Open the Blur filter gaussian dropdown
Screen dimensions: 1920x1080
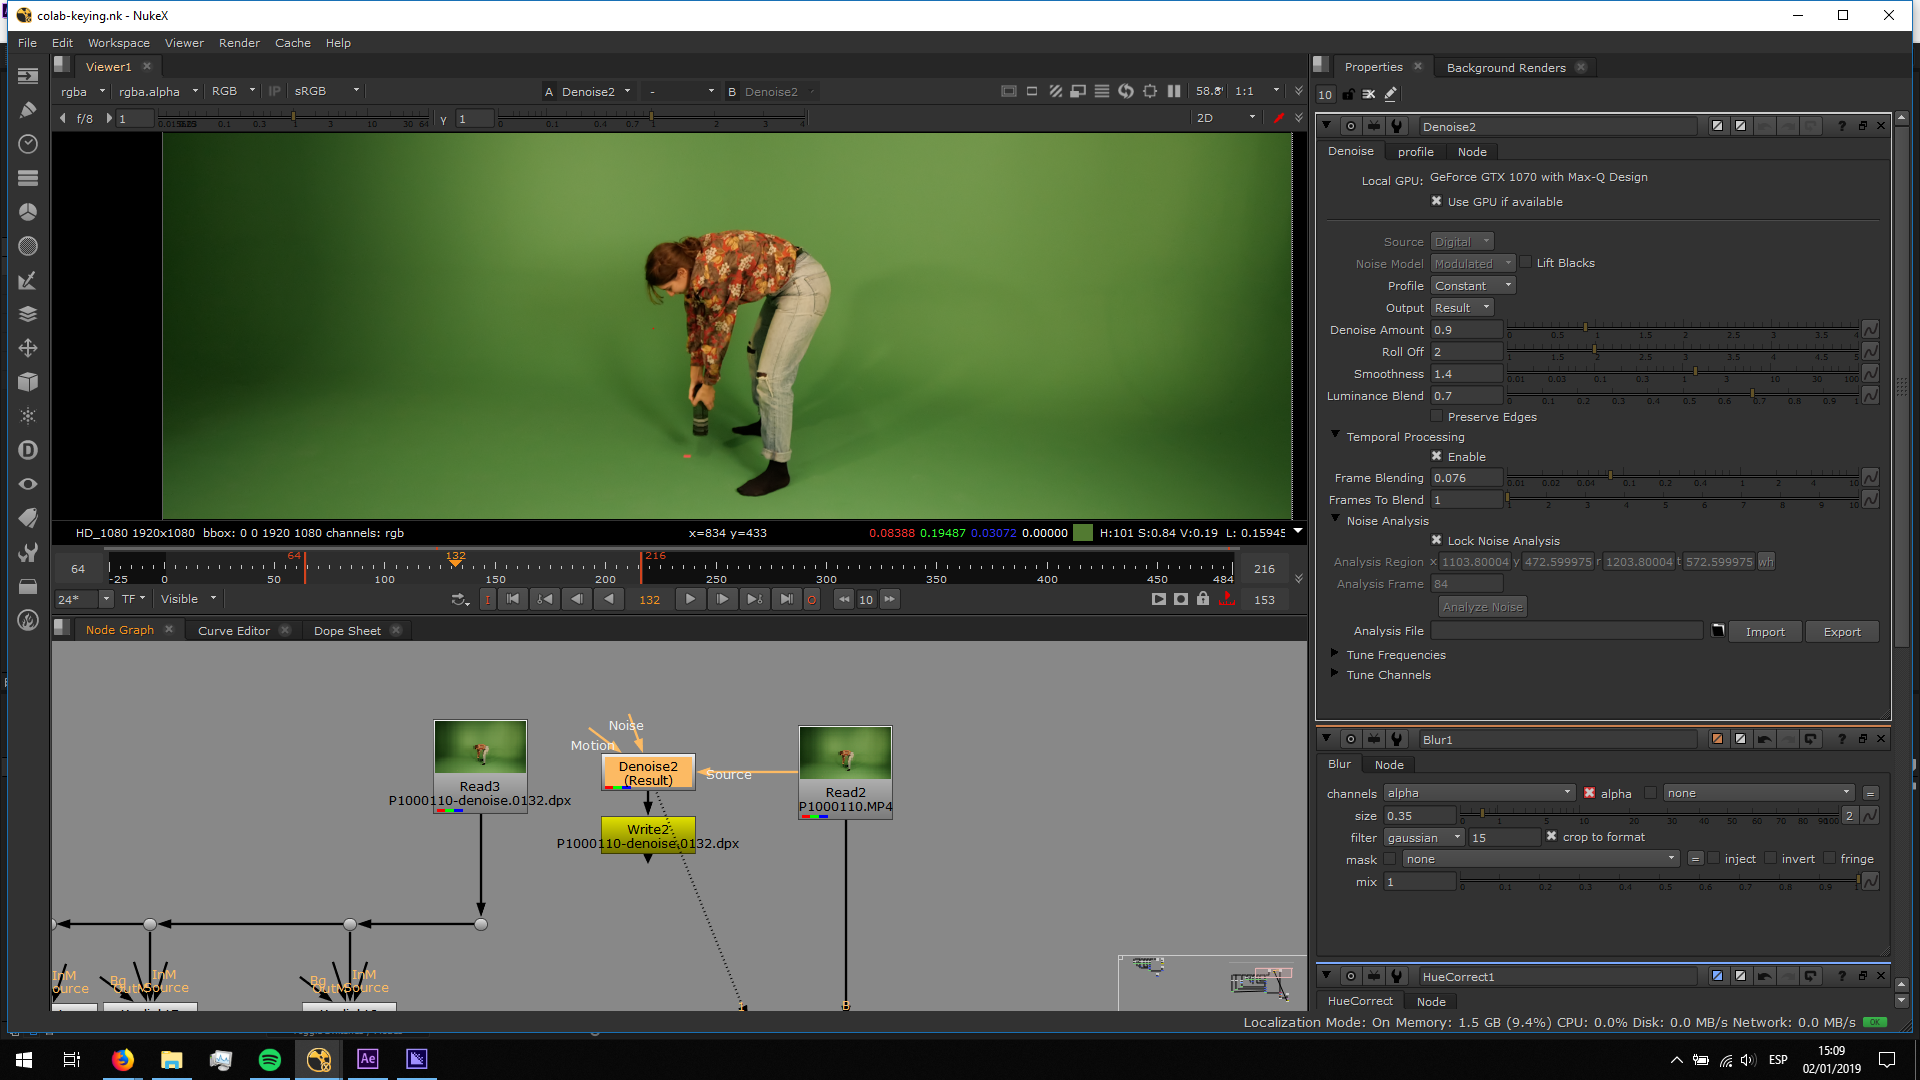tap(1423, 838)
